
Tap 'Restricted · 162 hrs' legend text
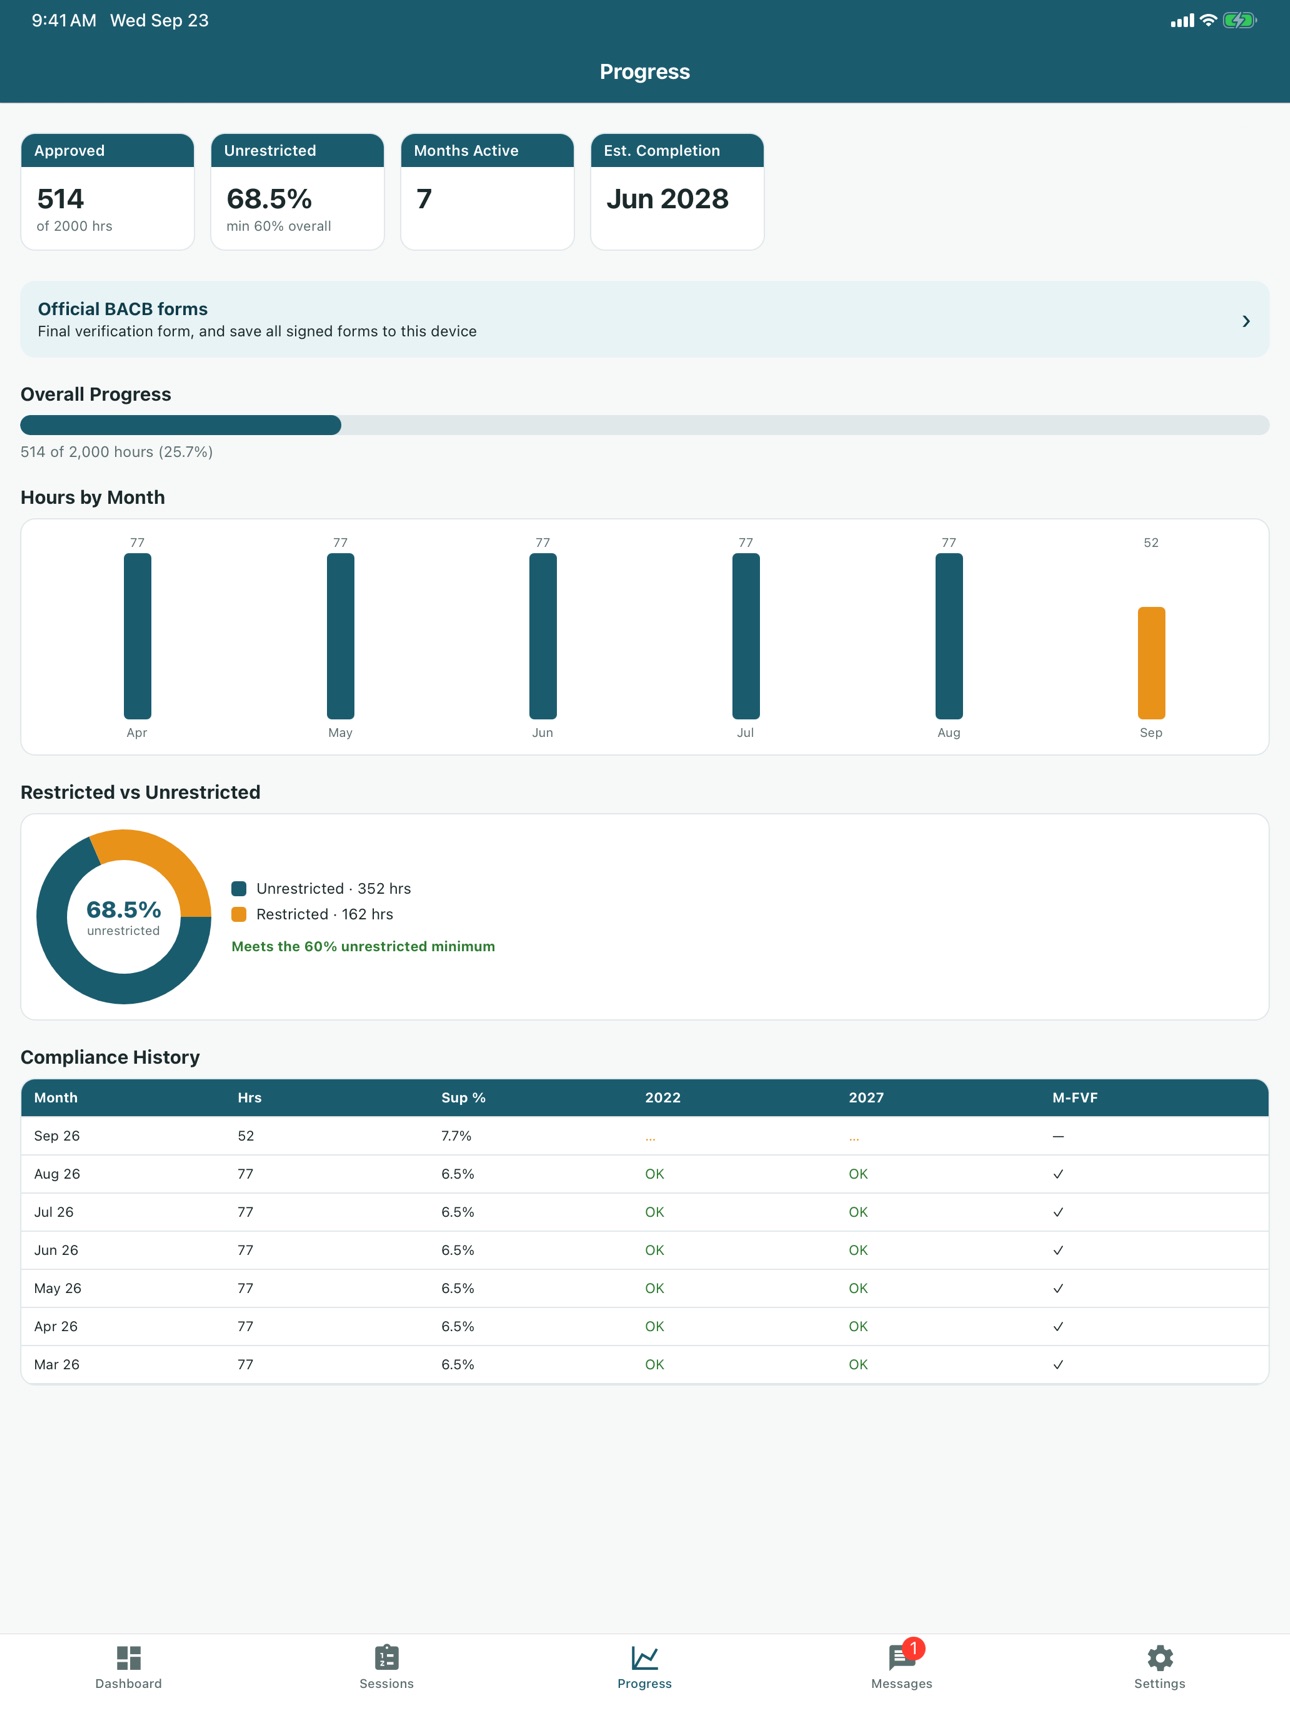(x=325, y=914)
